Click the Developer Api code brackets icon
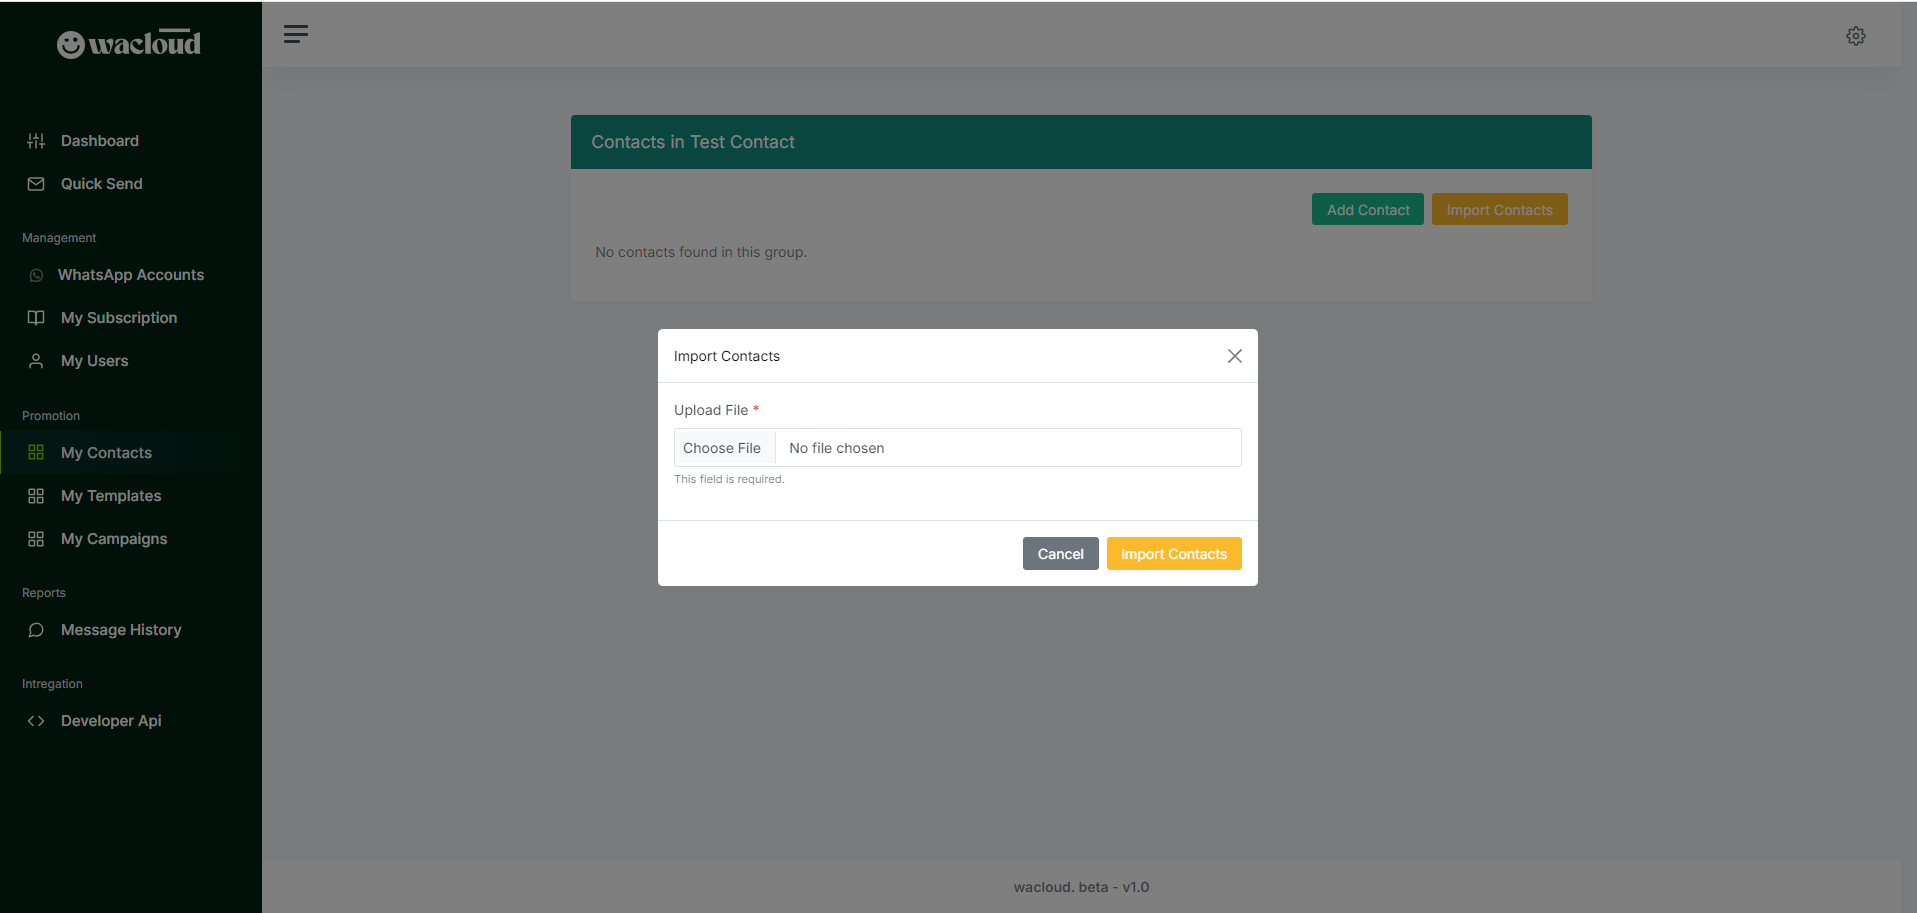1917x913 pixels. (x=36, y=721)
